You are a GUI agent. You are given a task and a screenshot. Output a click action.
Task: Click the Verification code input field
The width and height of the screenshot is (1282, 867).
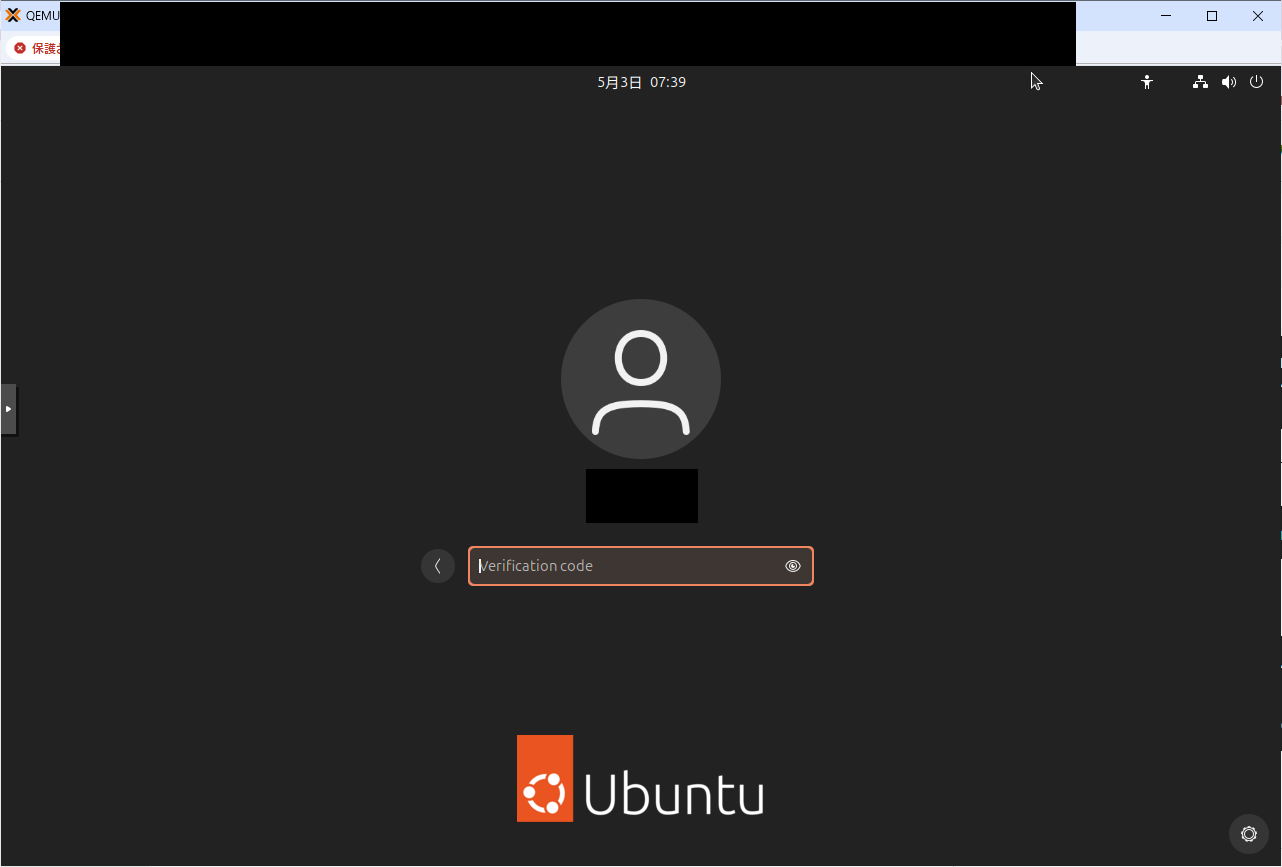click(640, 566)
